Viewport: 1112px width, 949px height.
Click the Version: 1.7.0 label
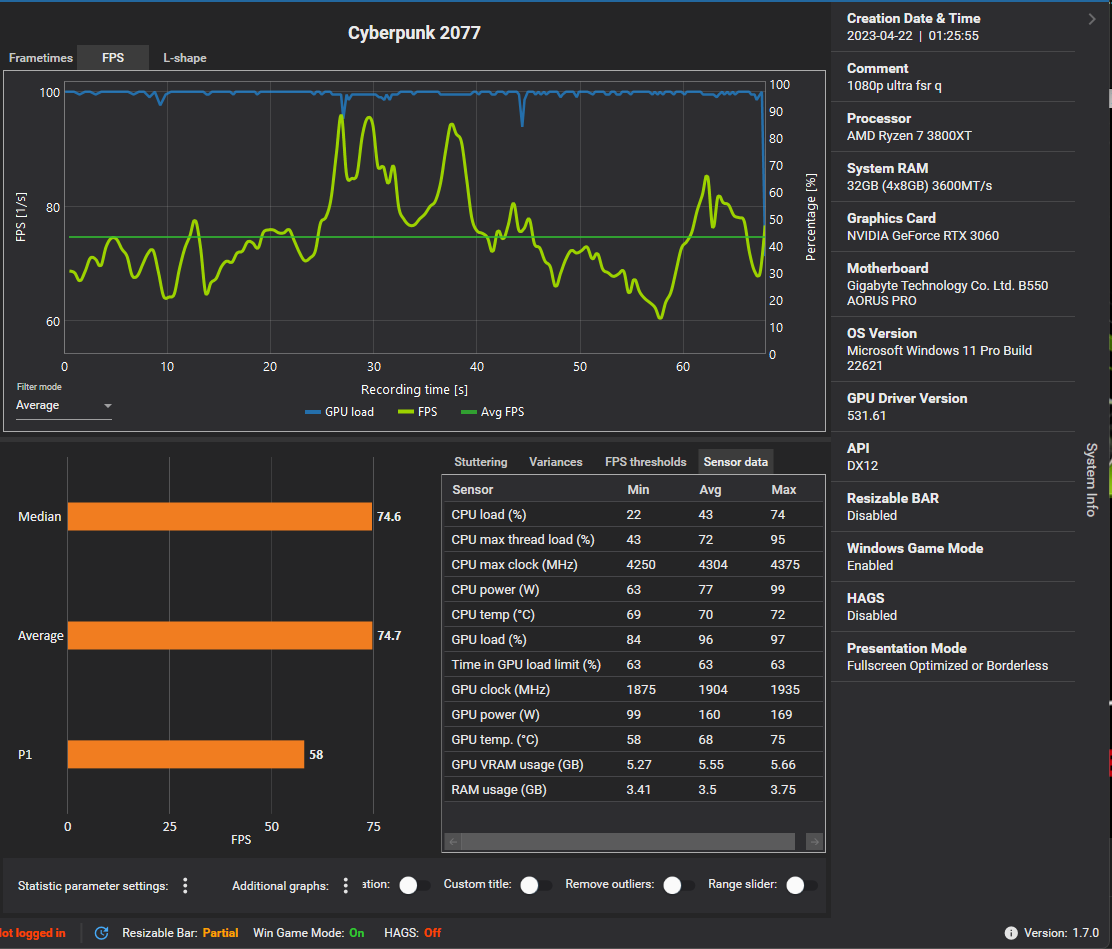[1061, 933]
